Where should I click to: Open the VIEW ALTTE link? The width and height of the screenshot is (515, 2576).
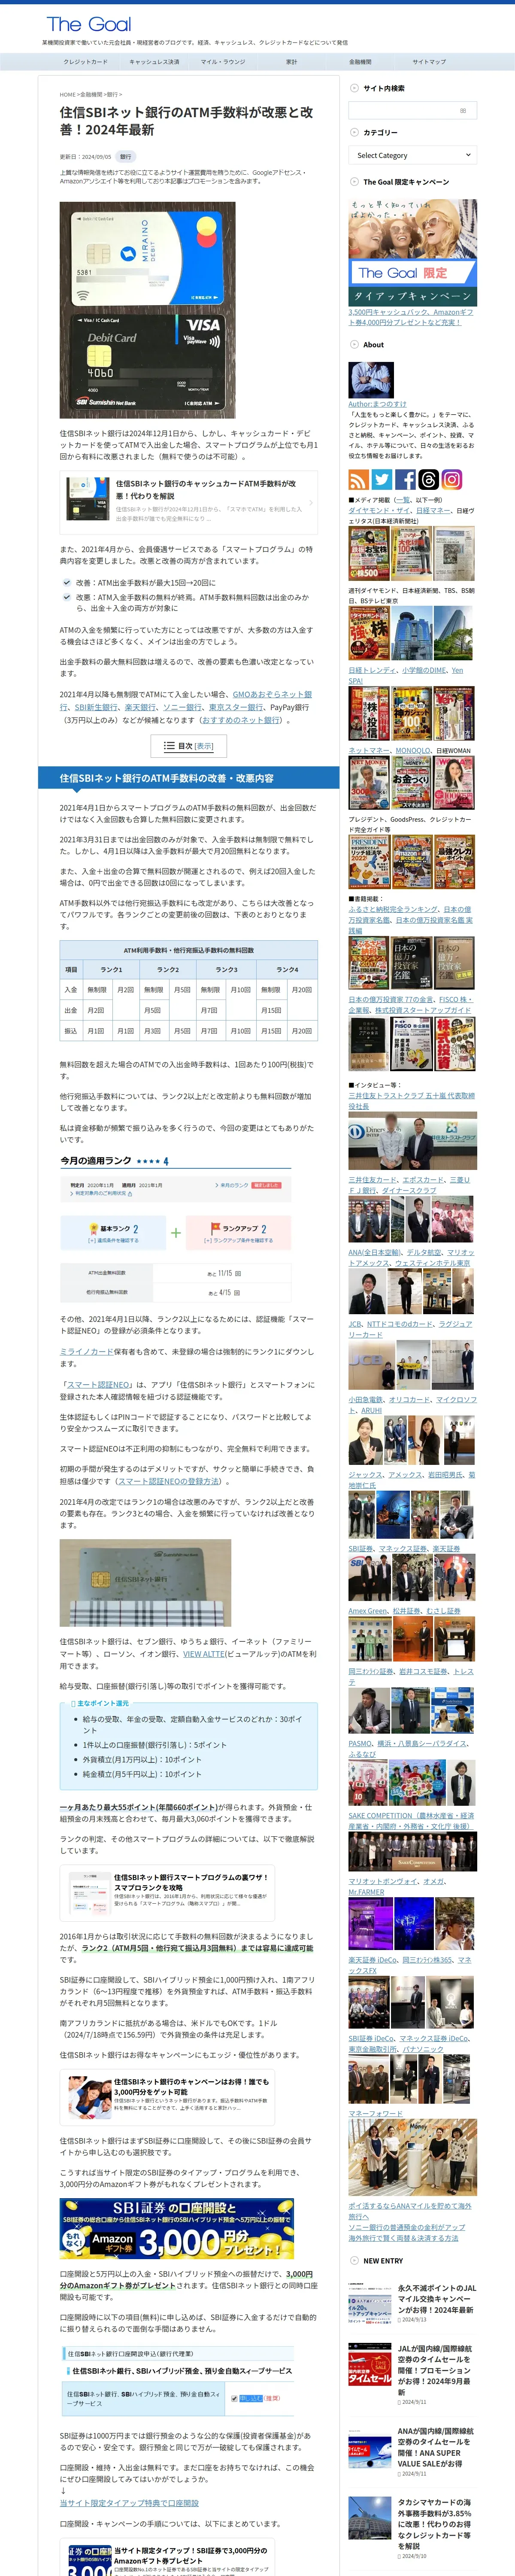pos(204,1653)
